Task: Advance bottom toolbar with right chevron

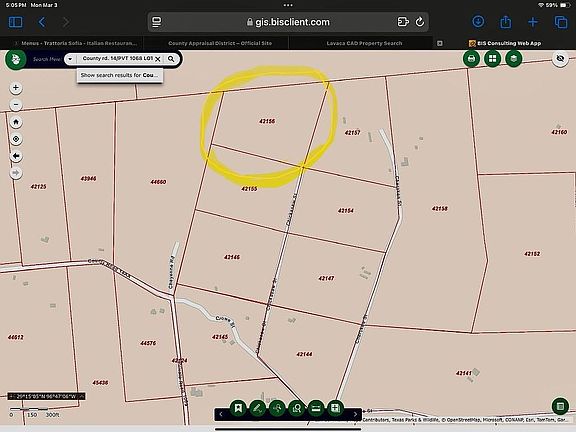Action: point(355,414)
